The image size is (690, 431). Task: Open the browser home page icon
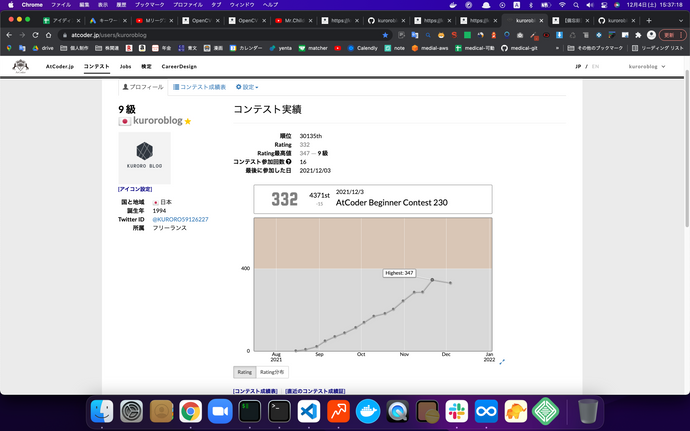[x=48, y=35]
